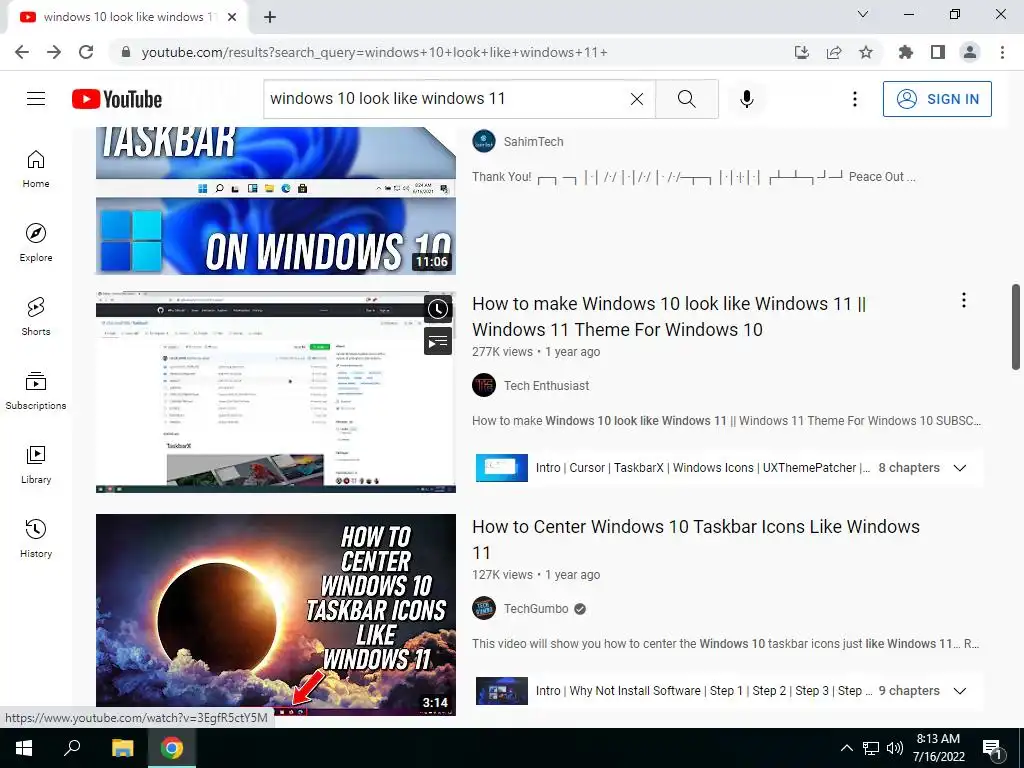The image size is (1024, 768).
Task: Reload the page
Action: pyautogui.click(x=86, y=52)
